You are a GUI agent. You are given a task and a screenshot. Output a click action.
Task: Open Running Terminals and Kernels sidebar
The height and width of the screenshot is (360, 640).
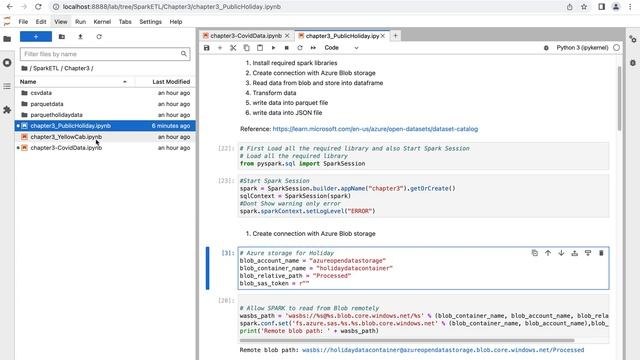click(x=7, y=63)
